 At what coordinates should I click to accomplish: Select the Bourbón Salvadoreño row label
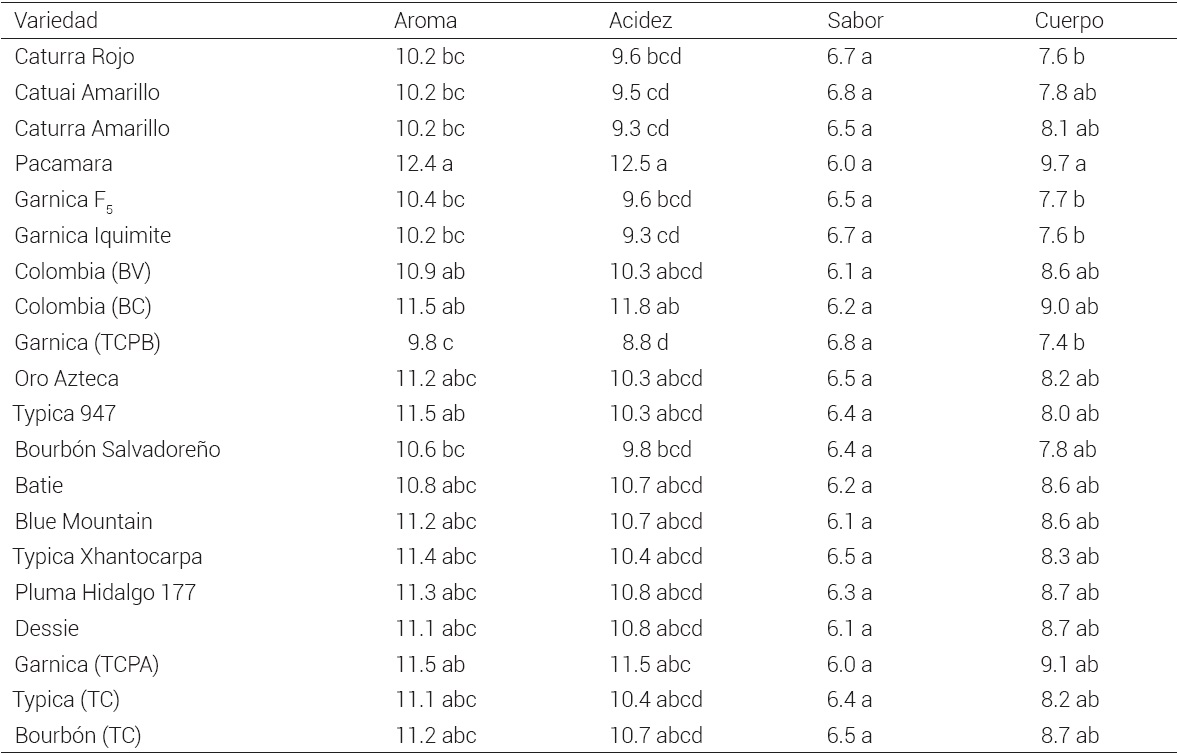117,450
